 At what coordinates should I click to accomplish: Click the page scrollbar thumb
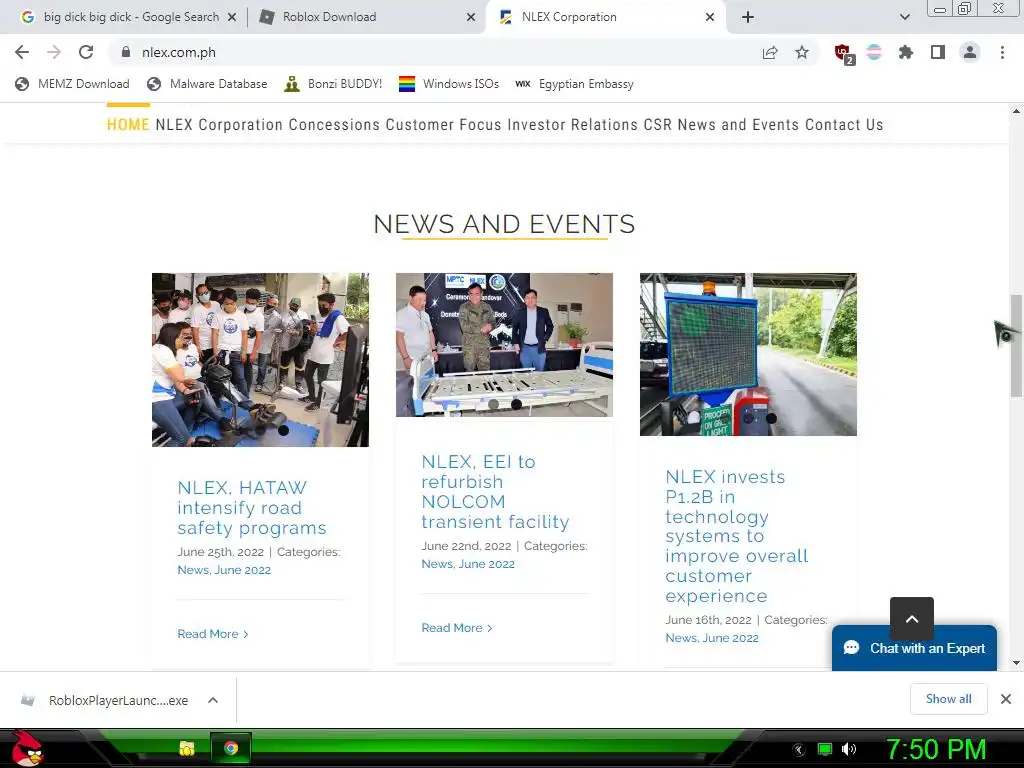[x=1016, y=345]
